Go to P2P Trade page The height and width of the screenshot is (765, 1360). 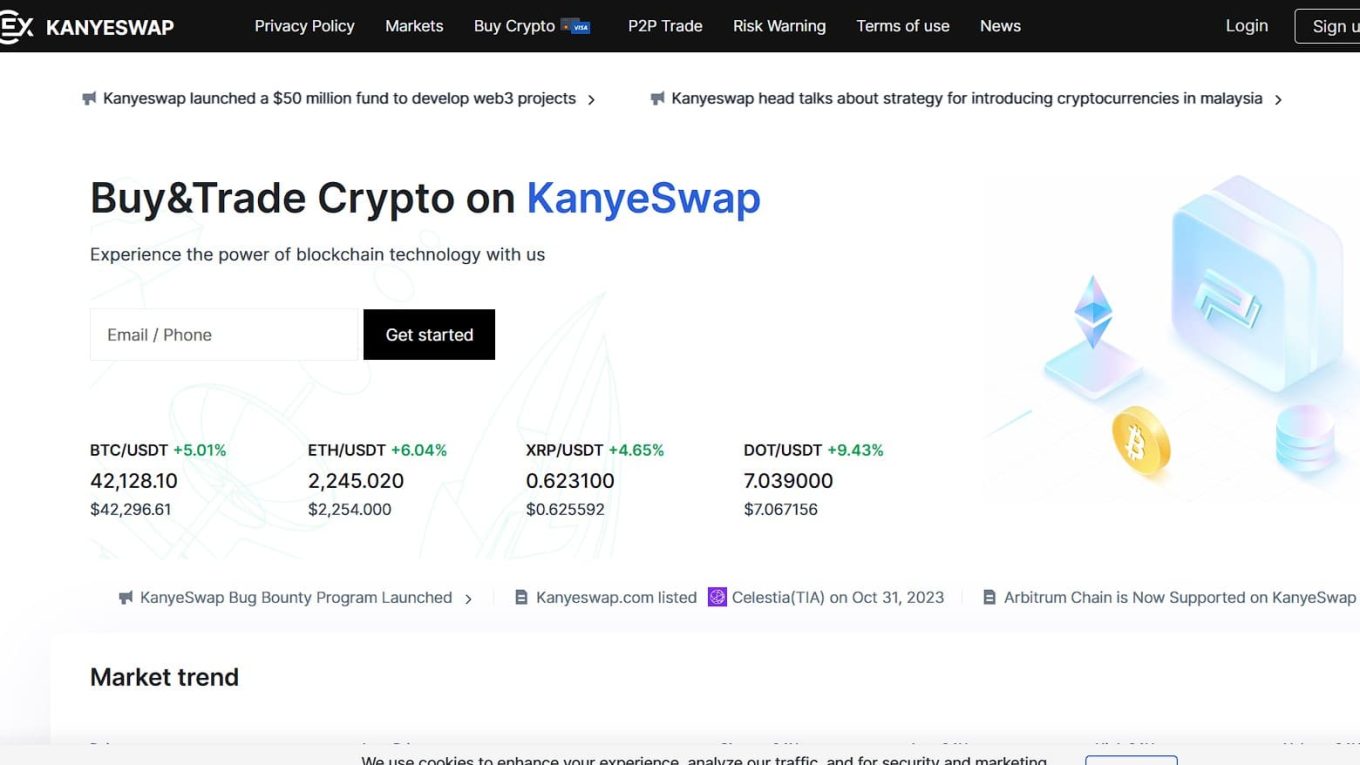(x=665, y=26)
